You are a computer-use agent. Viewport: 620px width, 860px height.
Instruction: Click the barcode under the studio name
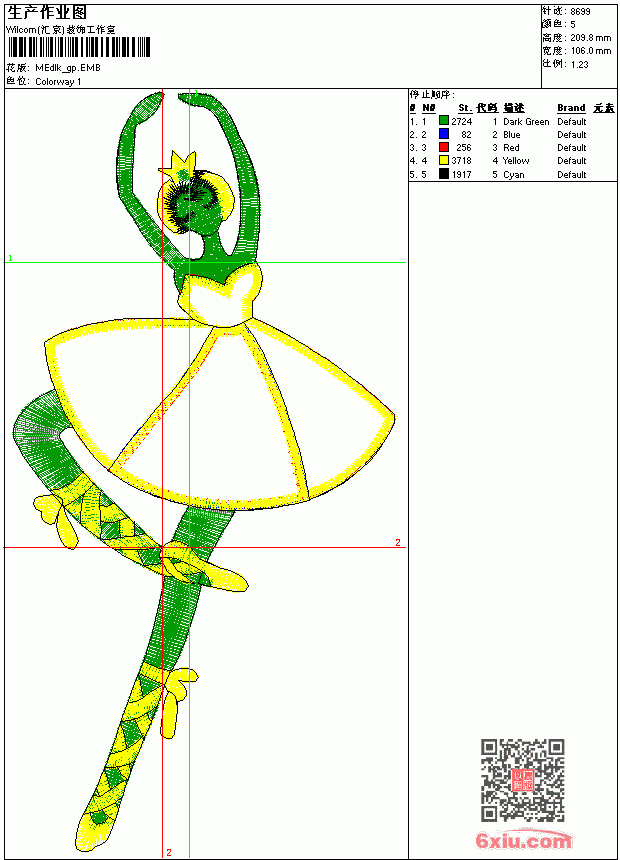[78, 47]
